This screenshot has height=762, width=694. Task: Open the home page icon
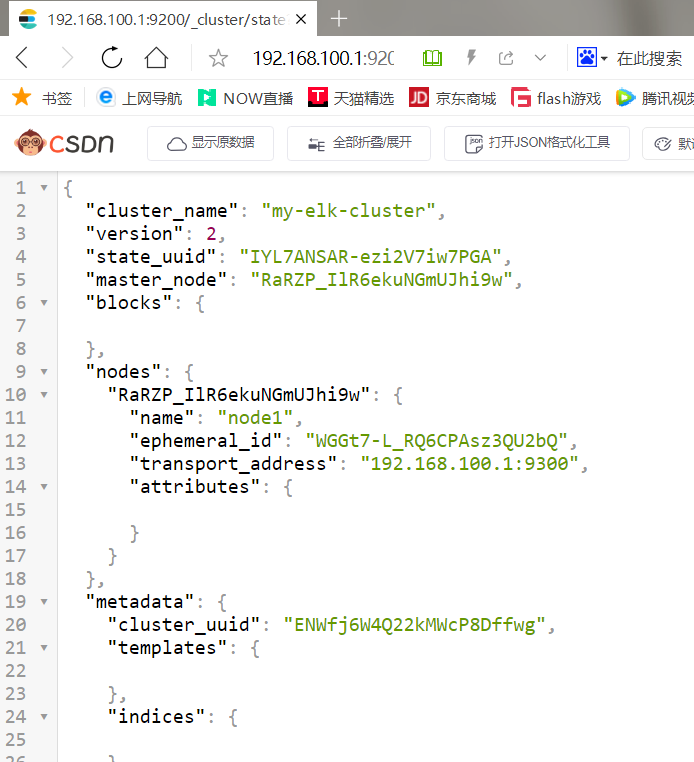[x=156, y=58]
